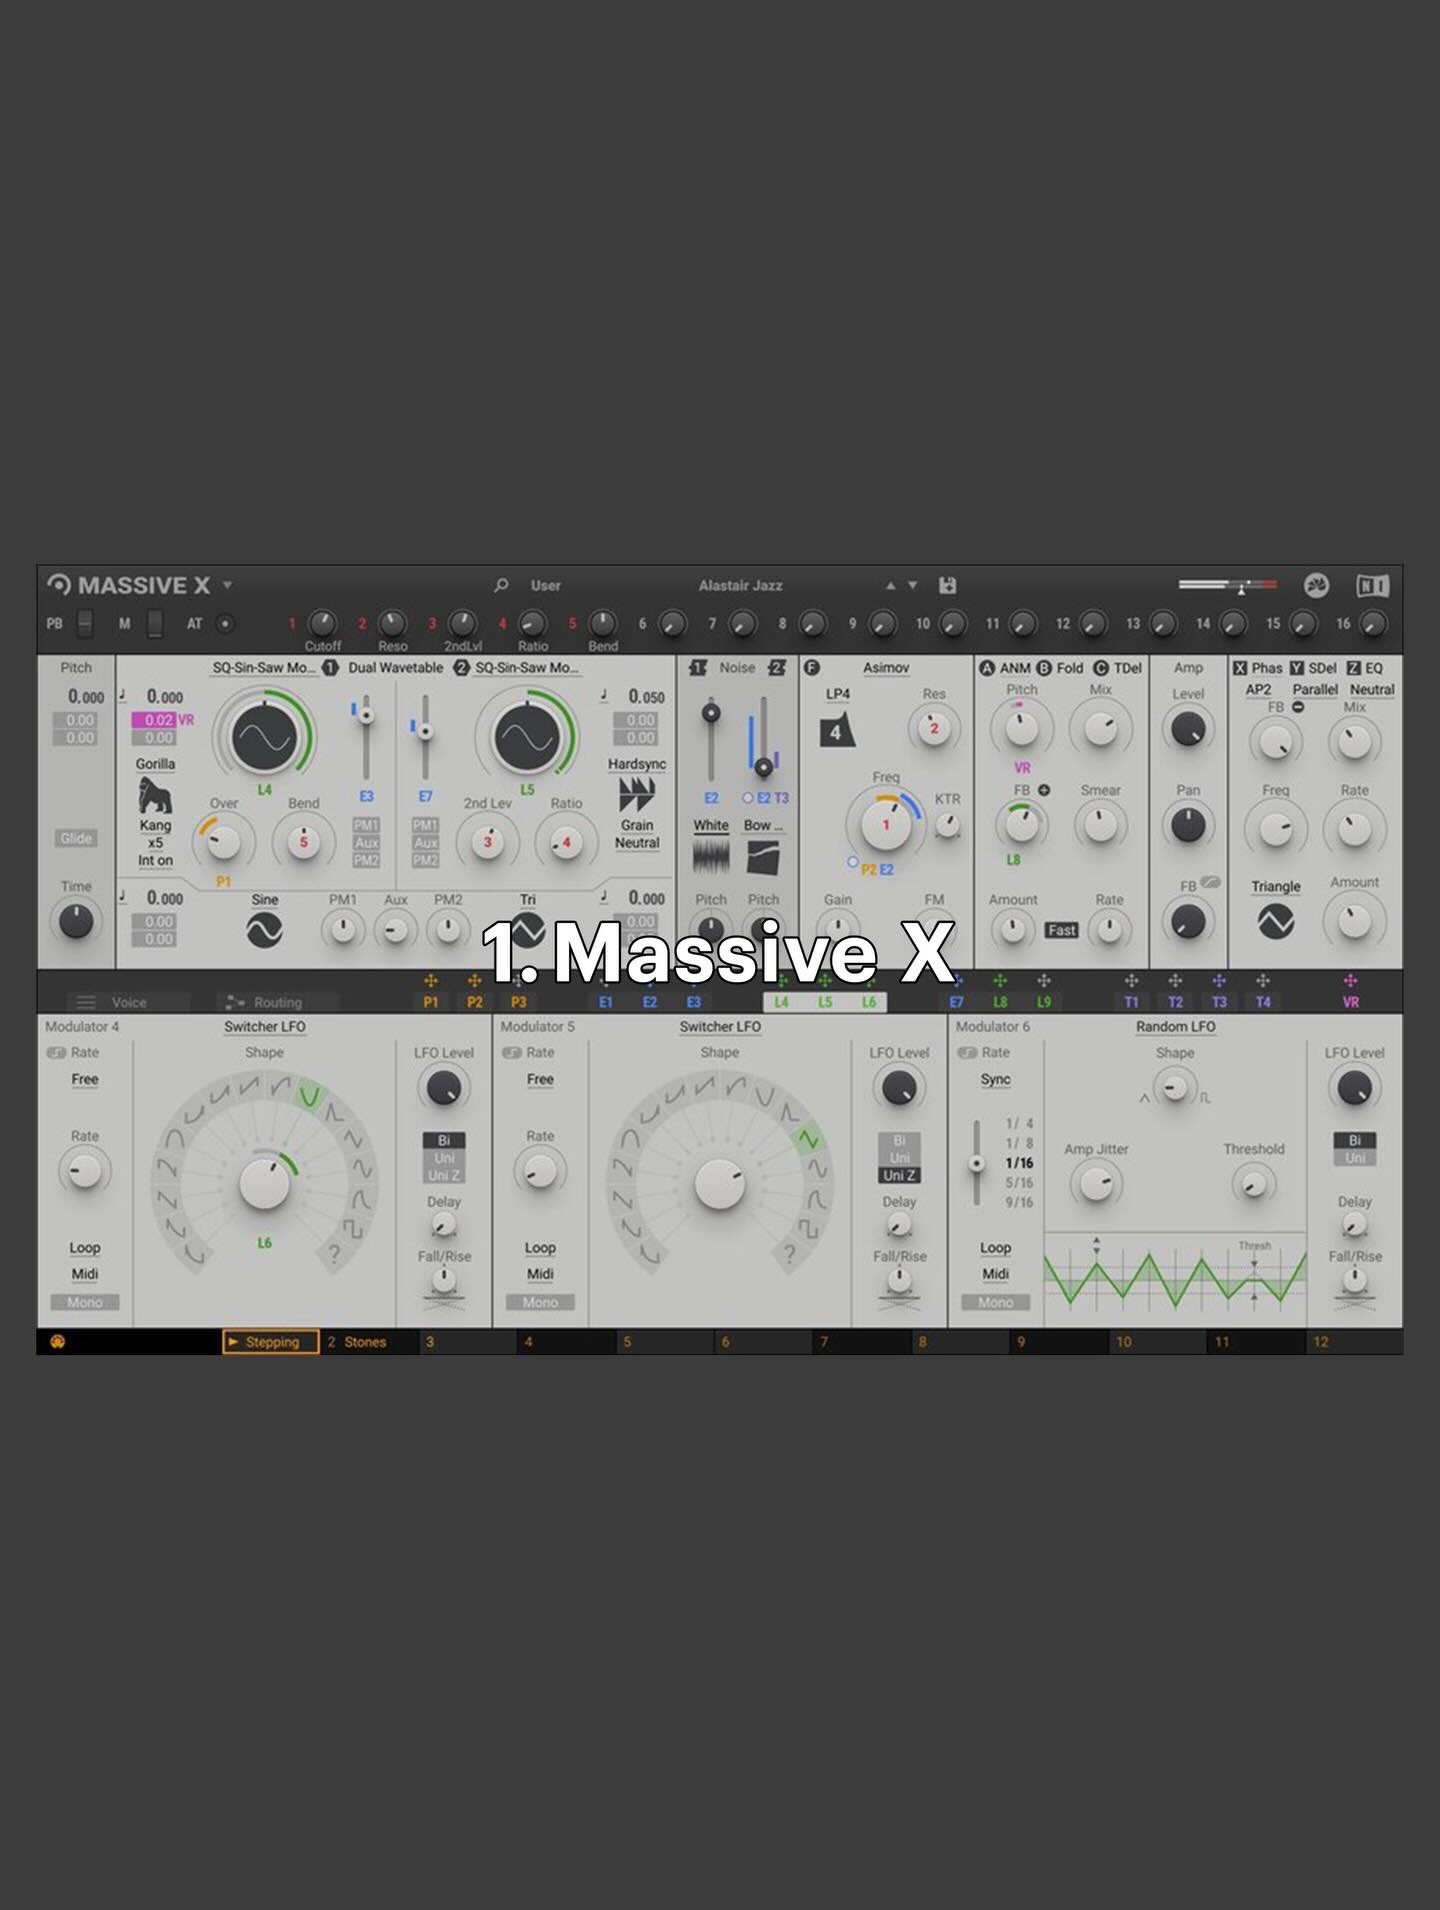
Task: Click the Triangle LFO wave icon in the effects section
Action: [1275, 921]
